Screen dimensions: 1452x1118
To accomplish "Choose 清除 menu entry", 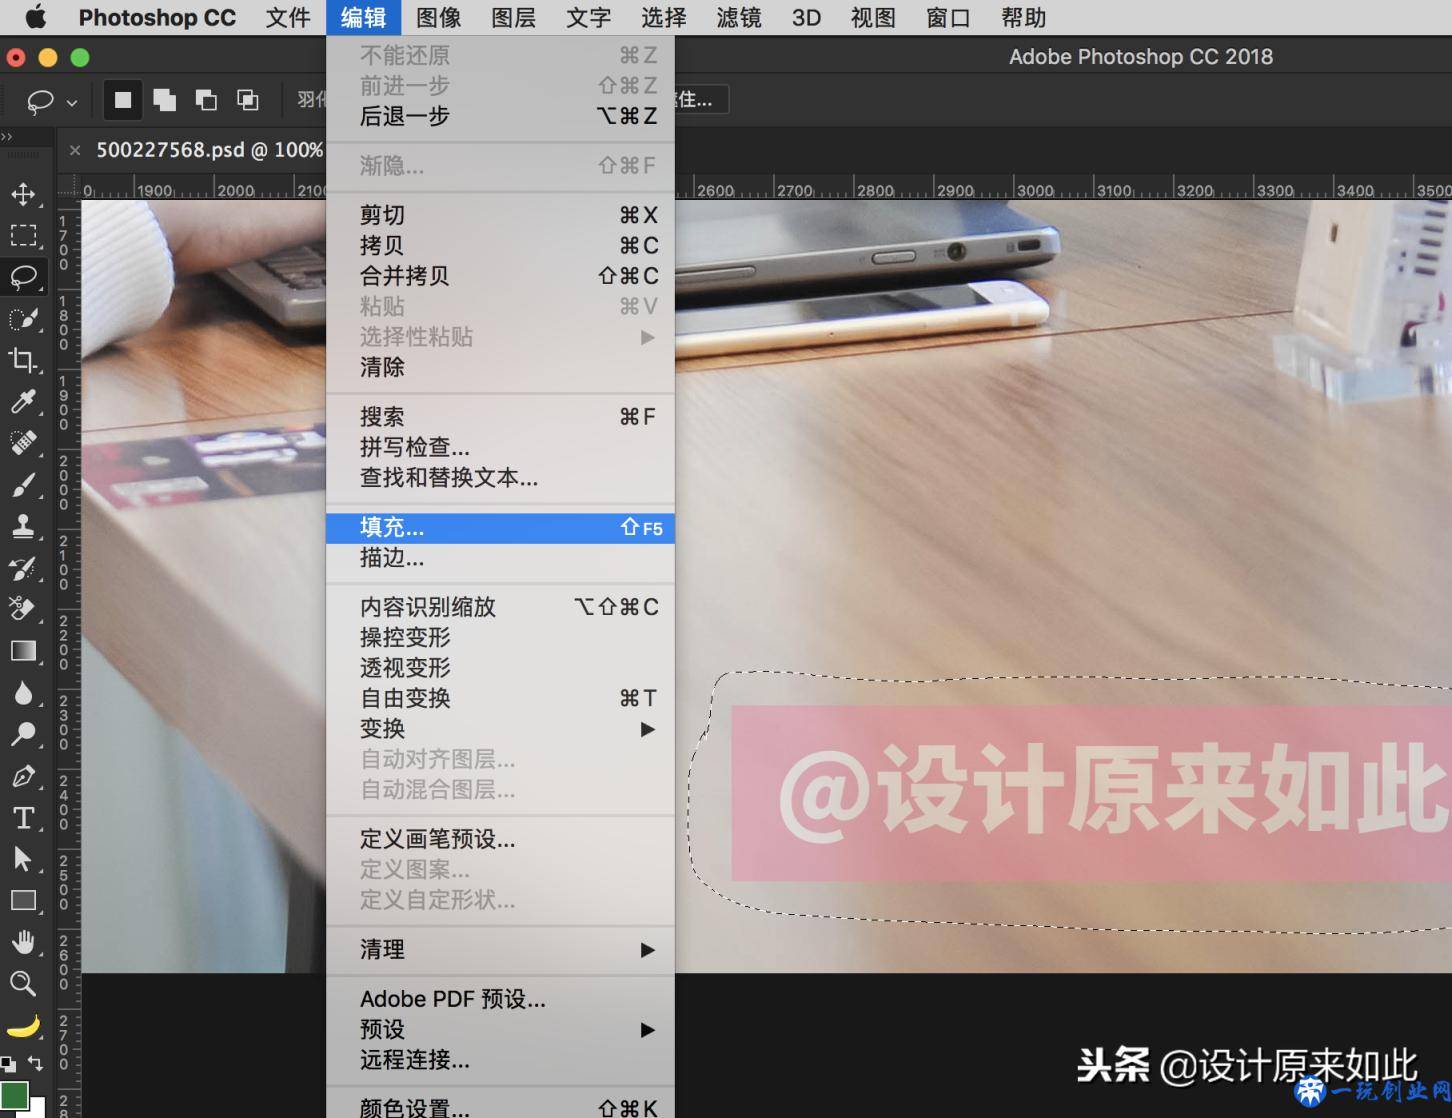I will point(500,367).
